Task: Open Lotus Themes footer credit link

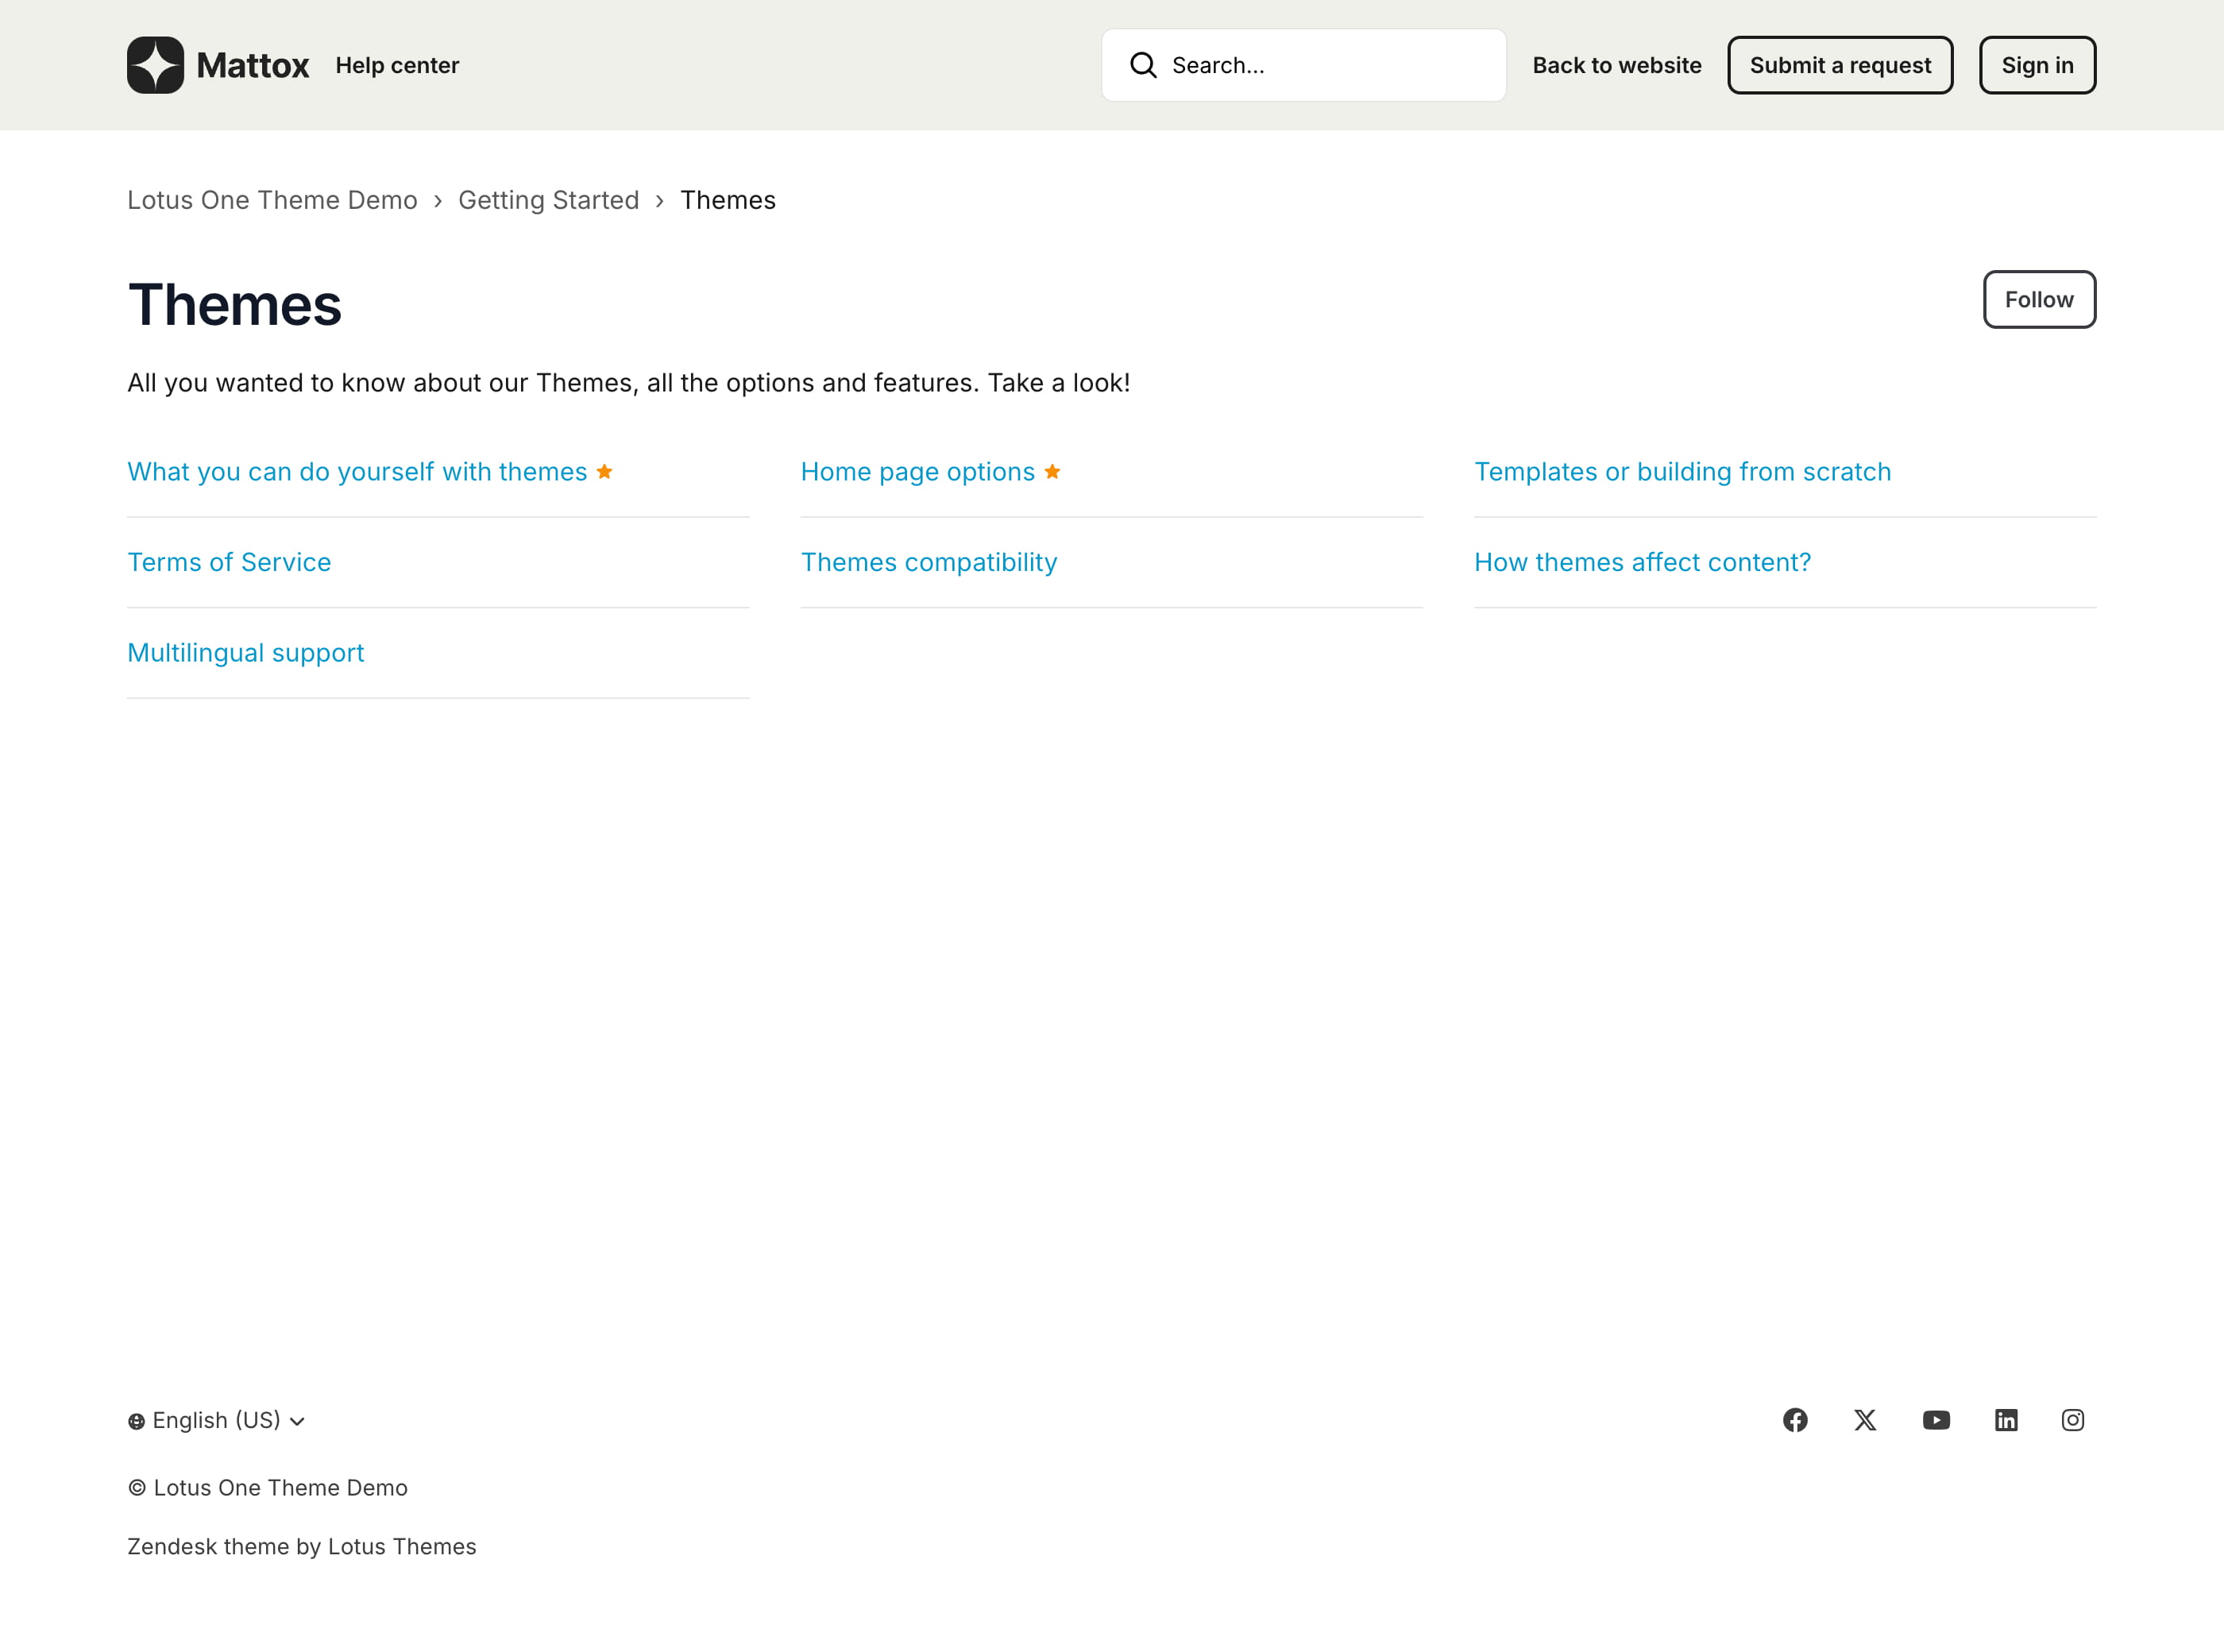Action: pyautogui.click(x=401, y=1546)
